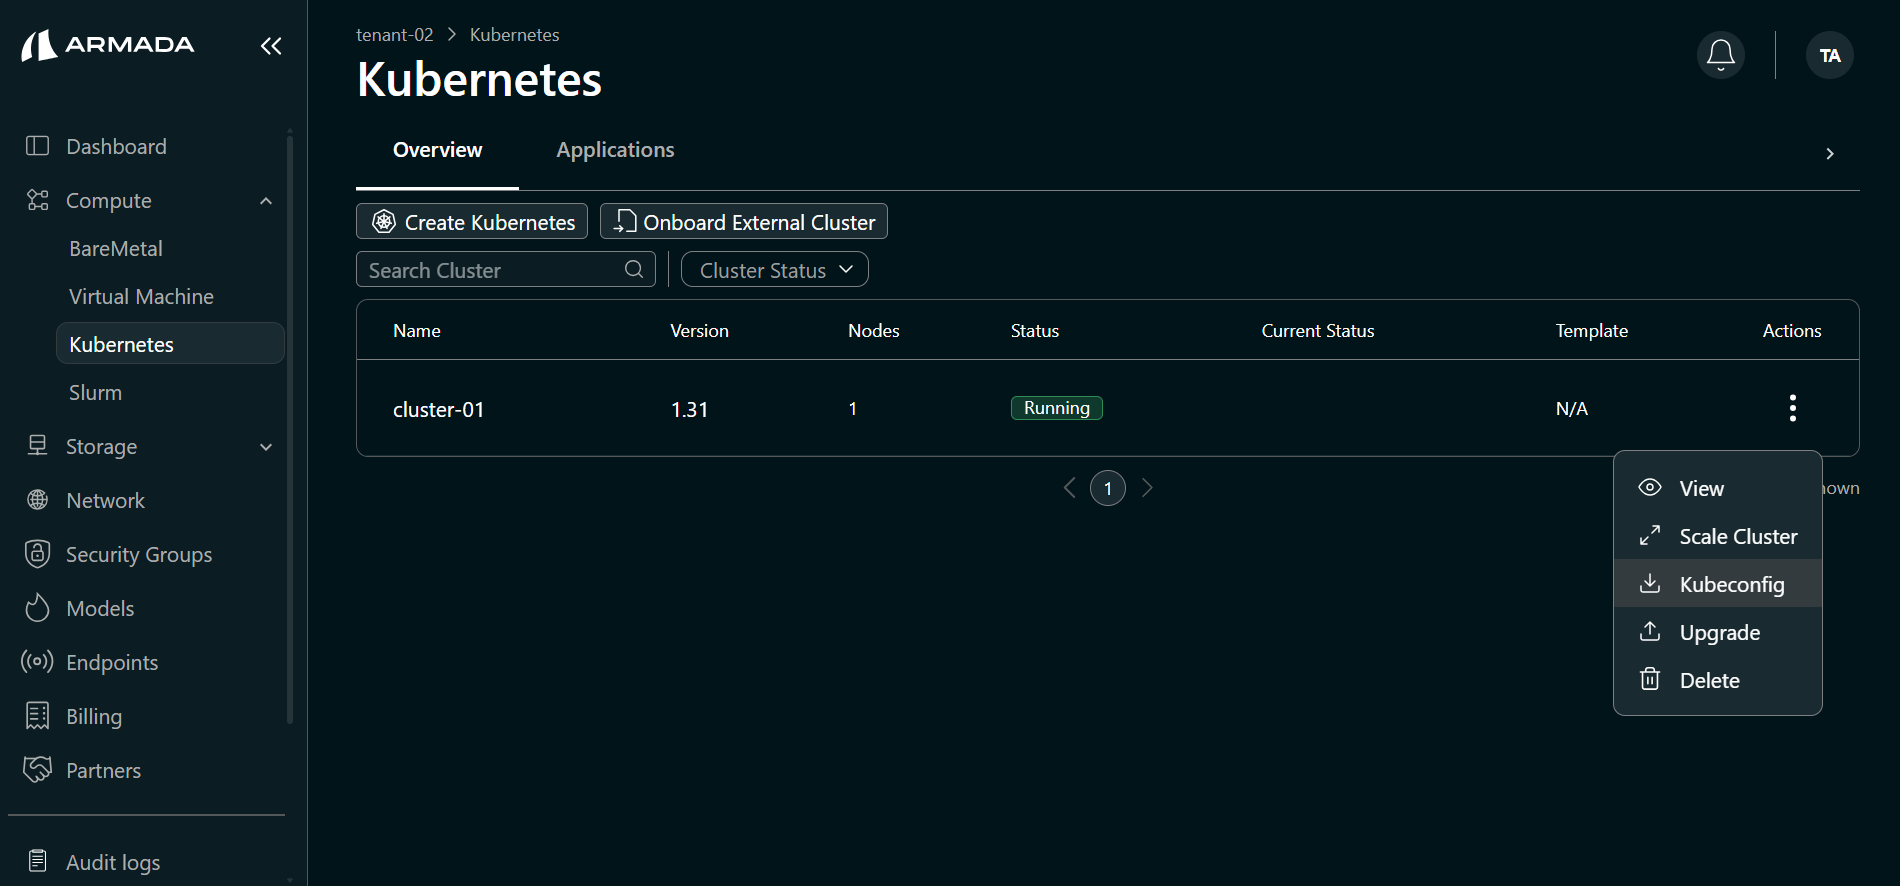Viewport: 1900px width, 886px height.
Task: Click the expand arrows icon for Scale Cluster
Action: coord(1650,535)
